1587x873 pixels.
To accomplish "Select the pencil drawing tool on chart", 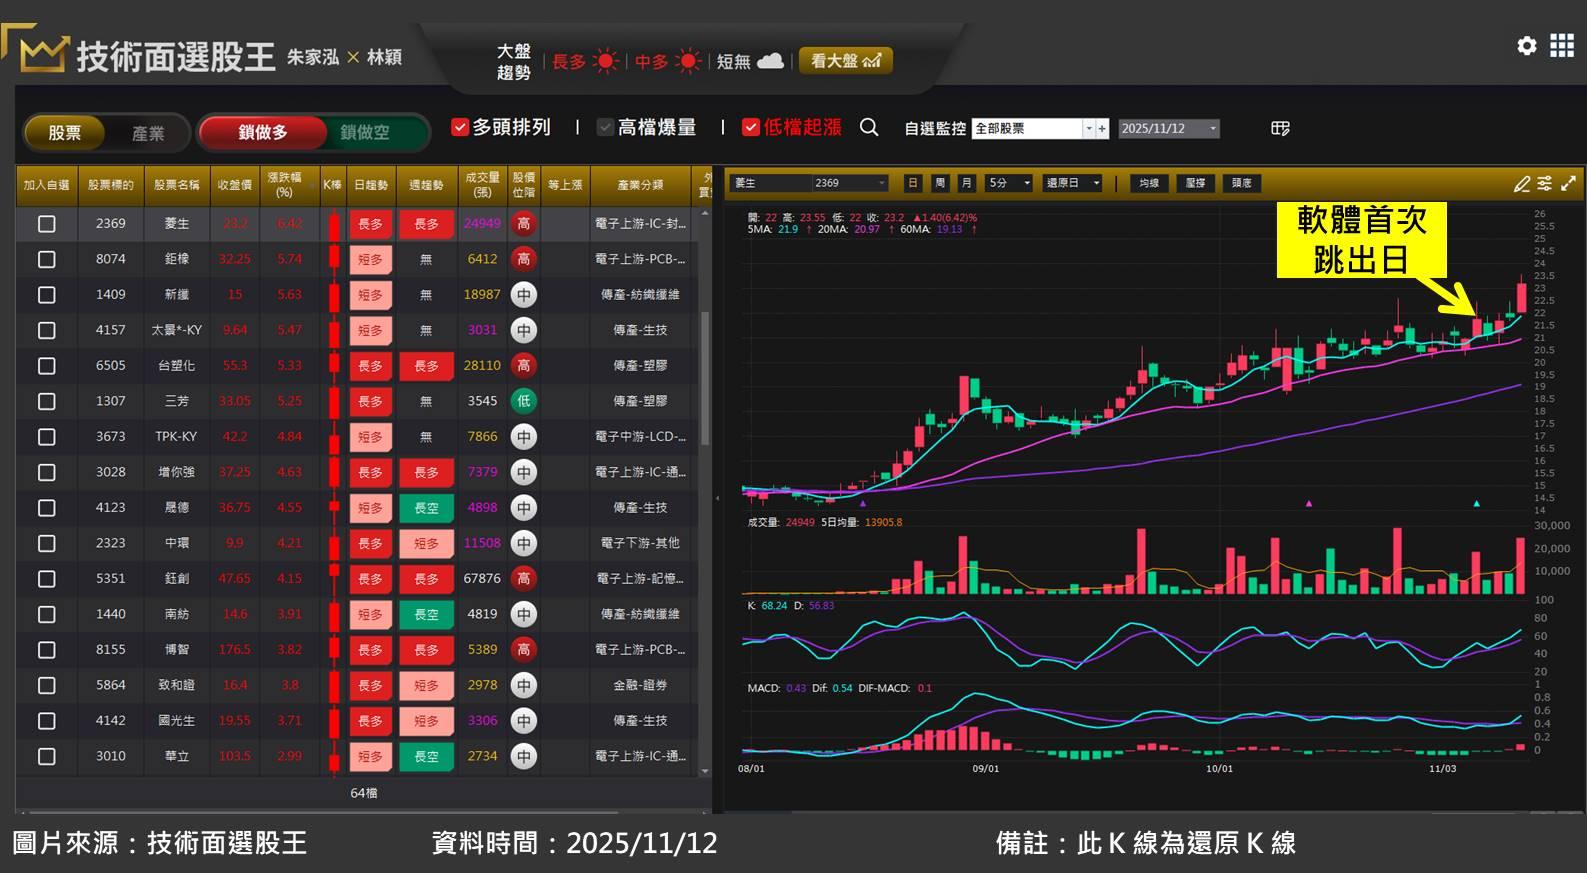I will point(1522,183).
